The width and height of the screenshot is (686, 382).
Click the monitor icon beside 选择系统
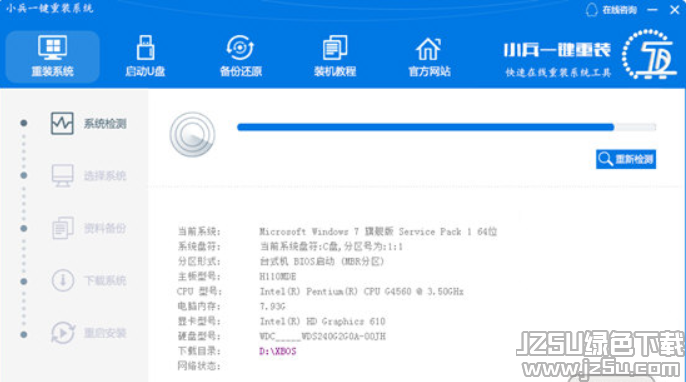(63, 176)
